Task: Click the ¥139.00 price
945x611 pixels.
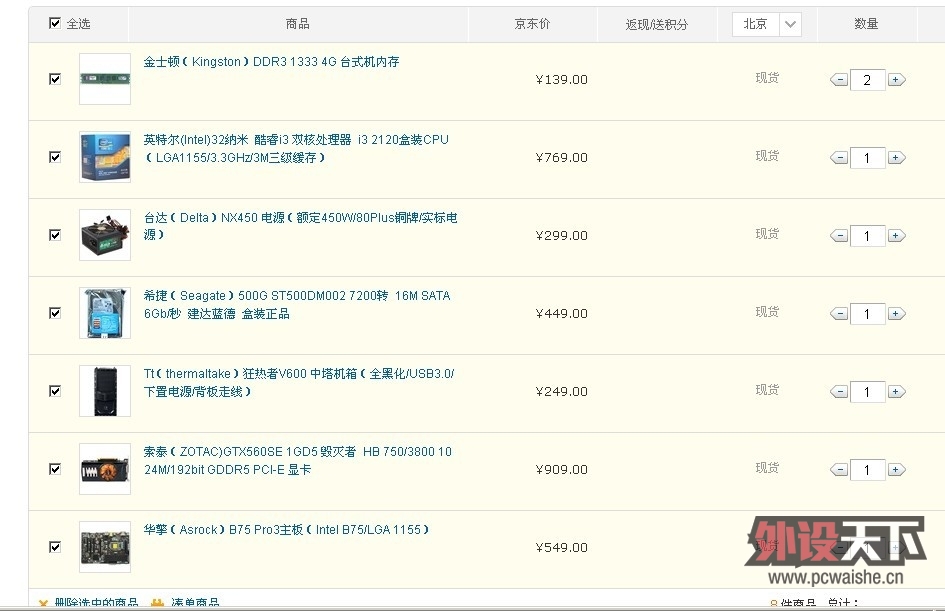Action: pyautogui.click(x=561, y=80)
